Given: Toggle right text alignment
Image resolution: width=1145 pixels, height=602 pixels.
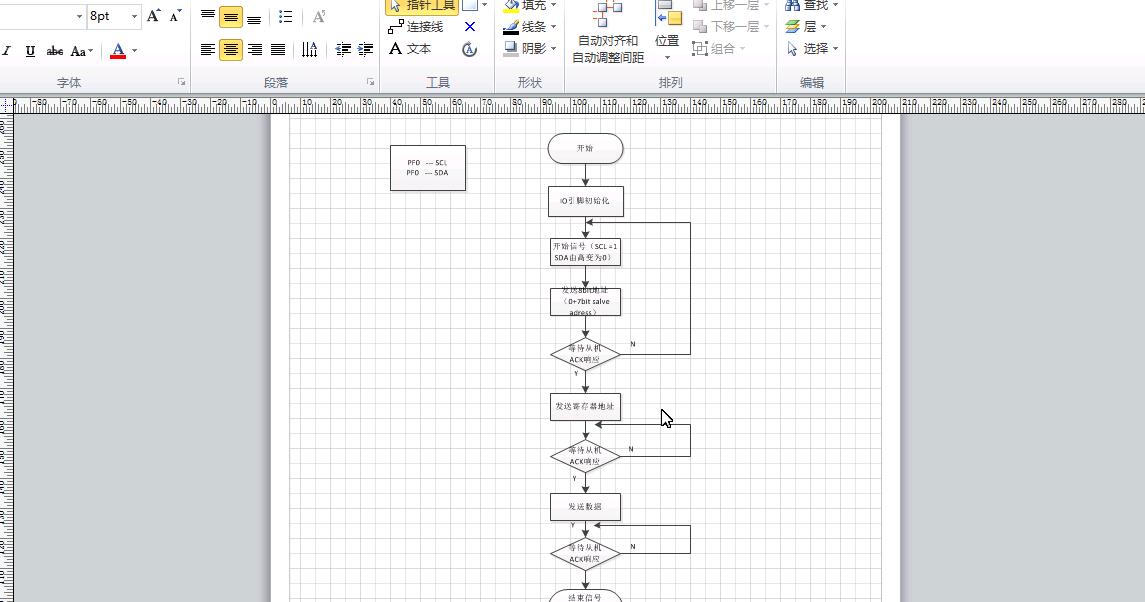Looking at the screenshot, I should pos(254,50).
